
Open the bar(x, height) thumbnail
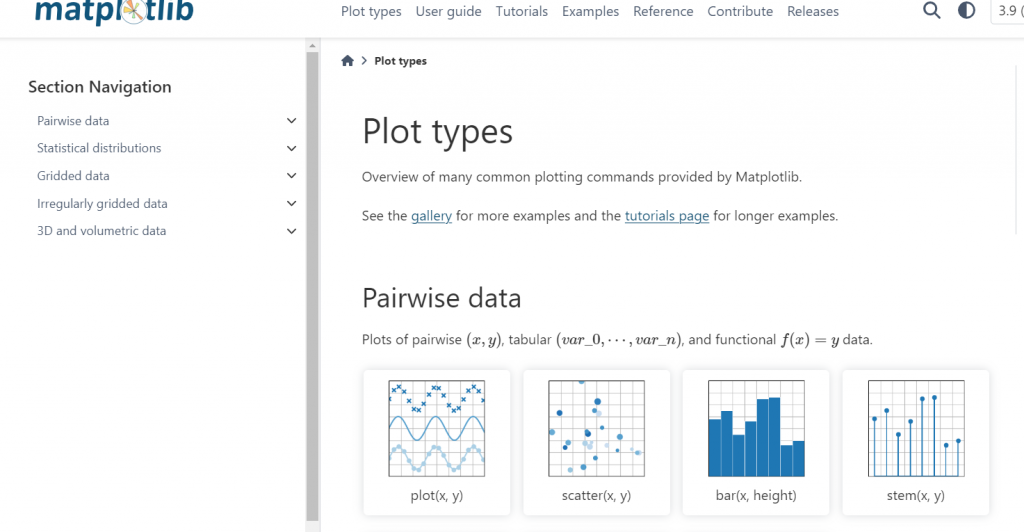click(756, 440)
